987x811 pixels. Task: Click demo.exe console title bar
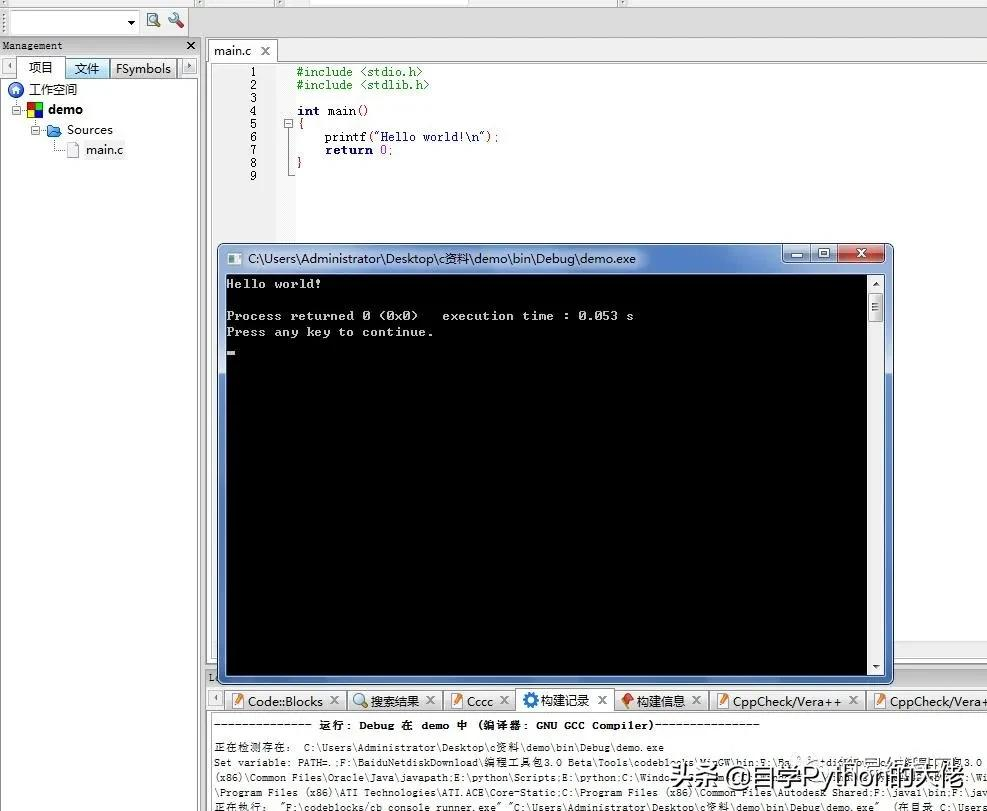[441, 259]
